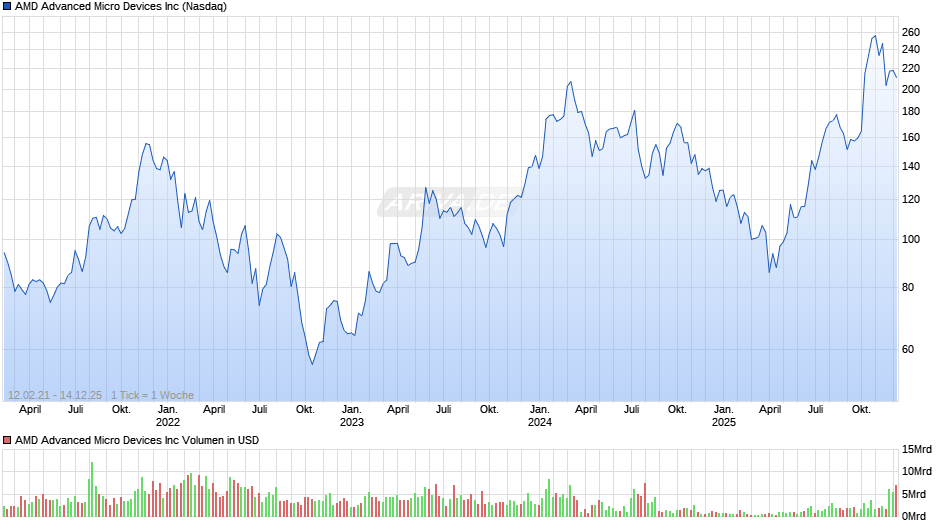
Task: Click the 'Jan. 2025' time axis label
Action: point(724,416)
